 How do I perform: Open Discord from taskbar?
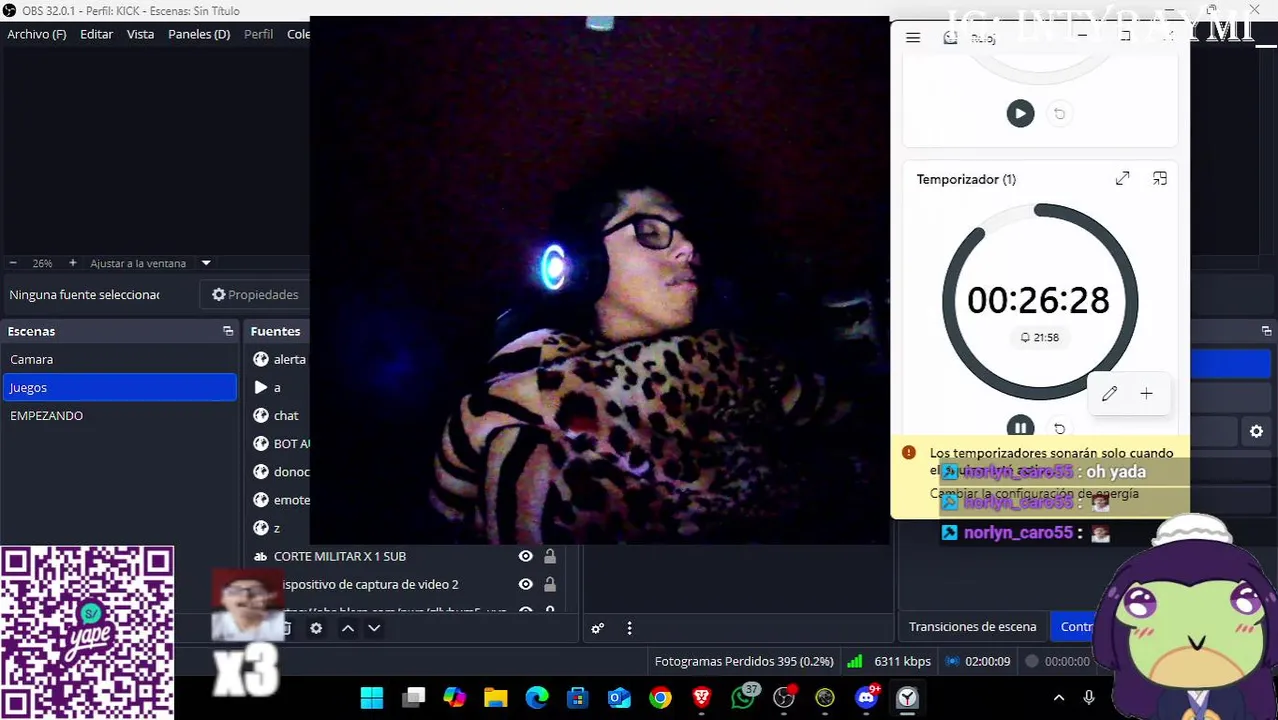866,697
